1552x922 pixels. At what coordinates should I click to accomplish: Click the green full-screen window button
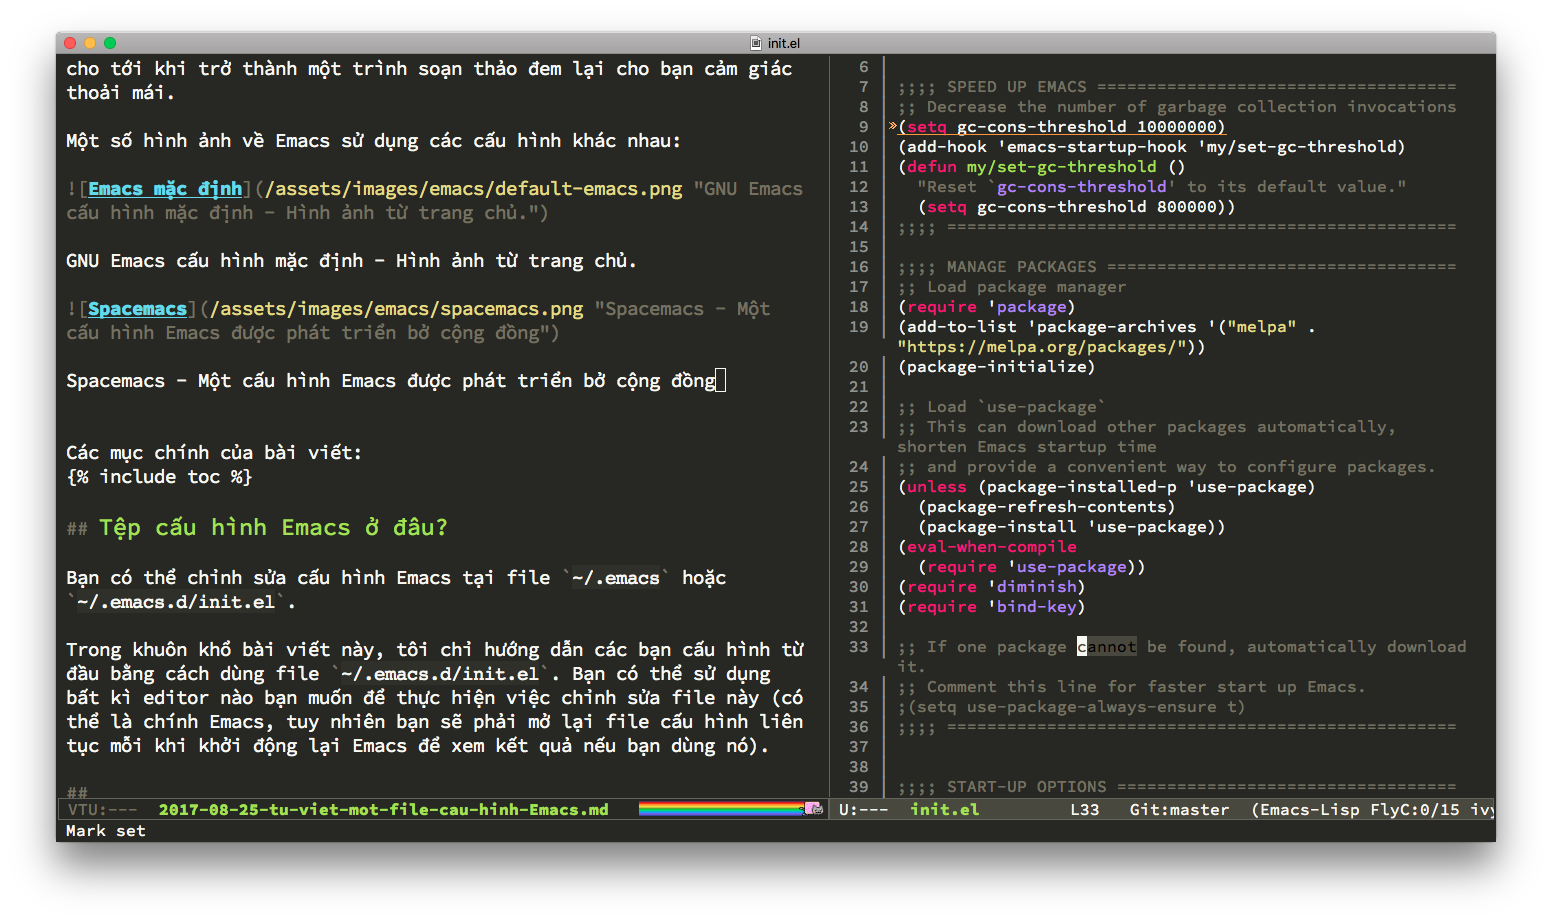tap(110, 43)
